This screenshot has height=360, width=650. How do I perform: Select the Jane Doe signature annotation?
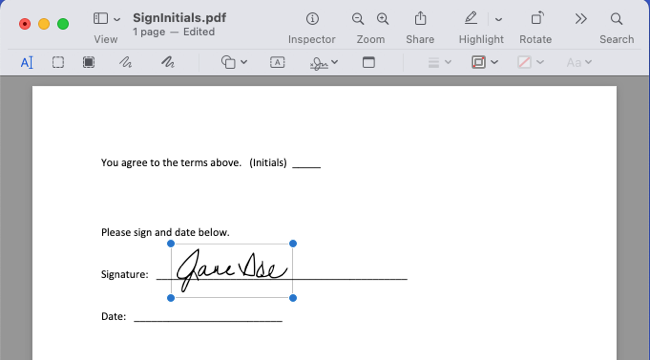[232, 270]
